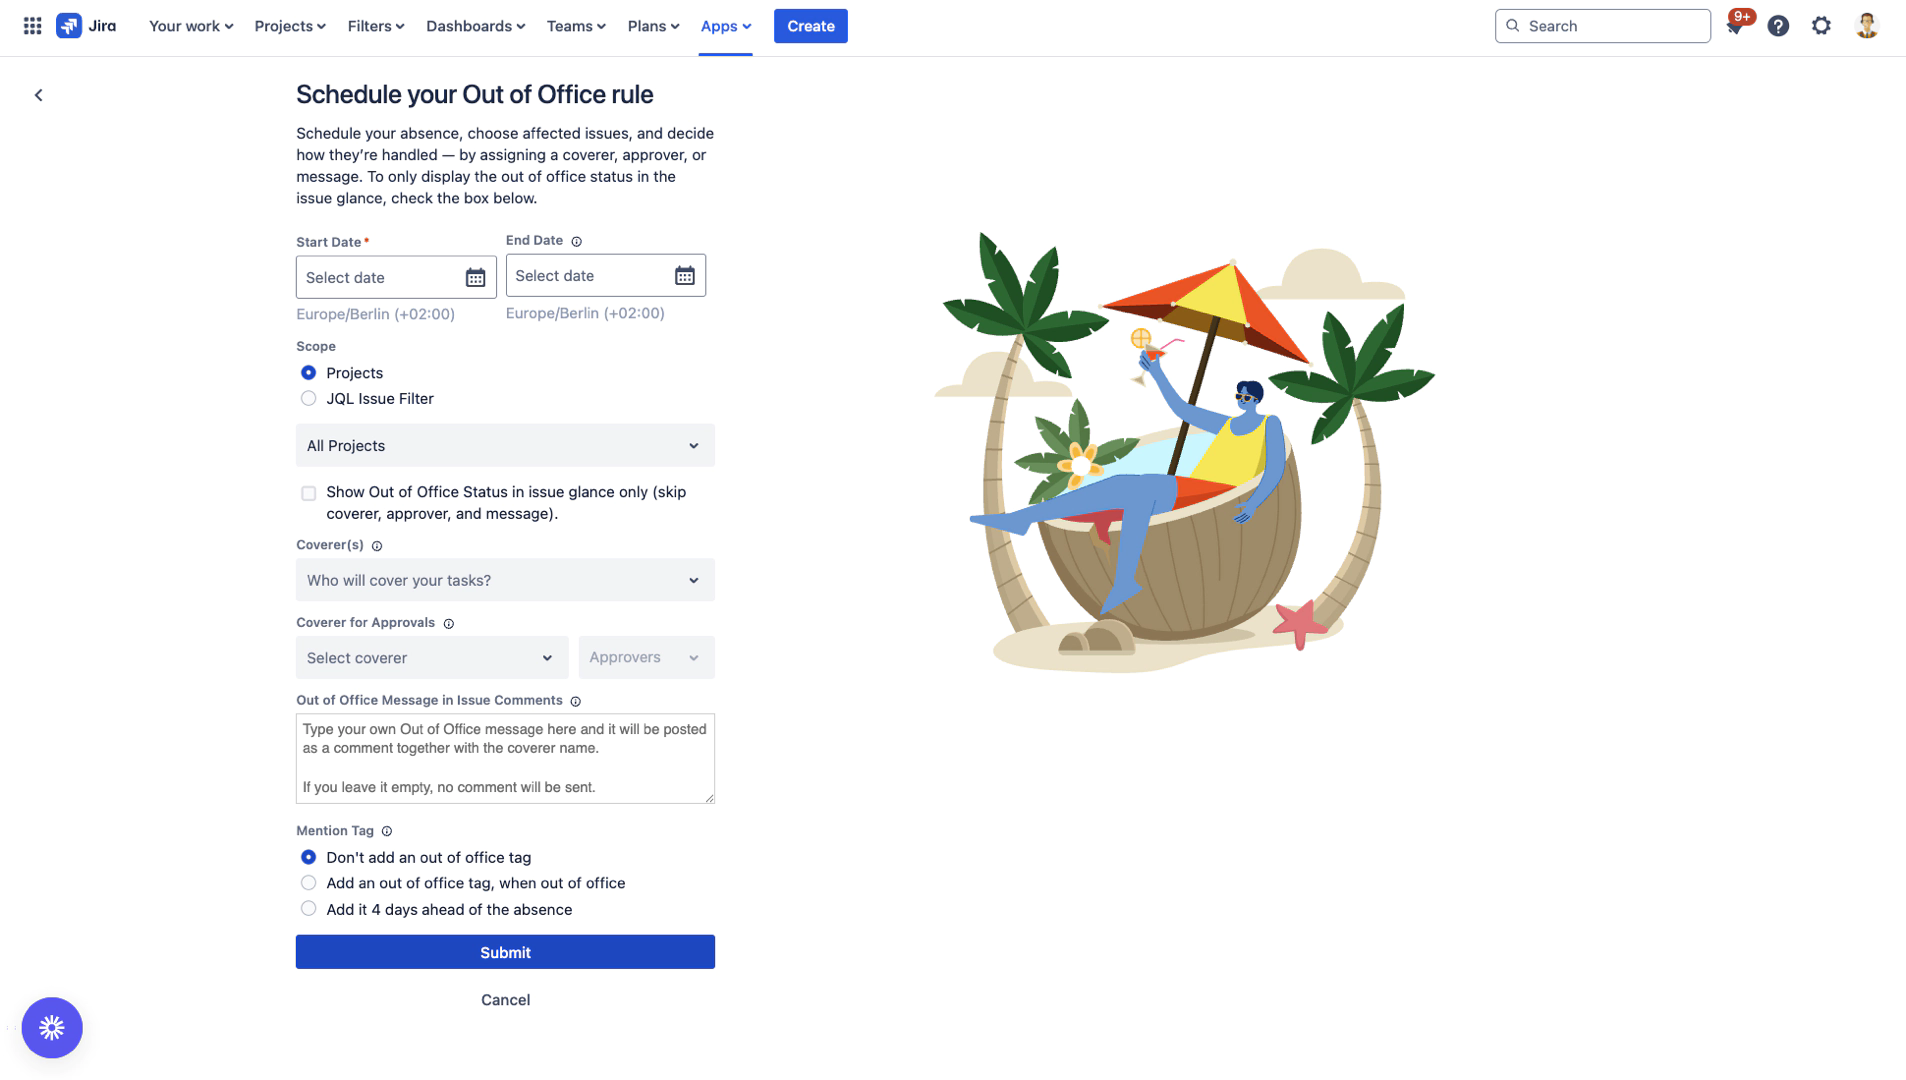The image size is (1906, 1080).
Task: Submit the Out of Office rule
Action: [x=505, y=952]
